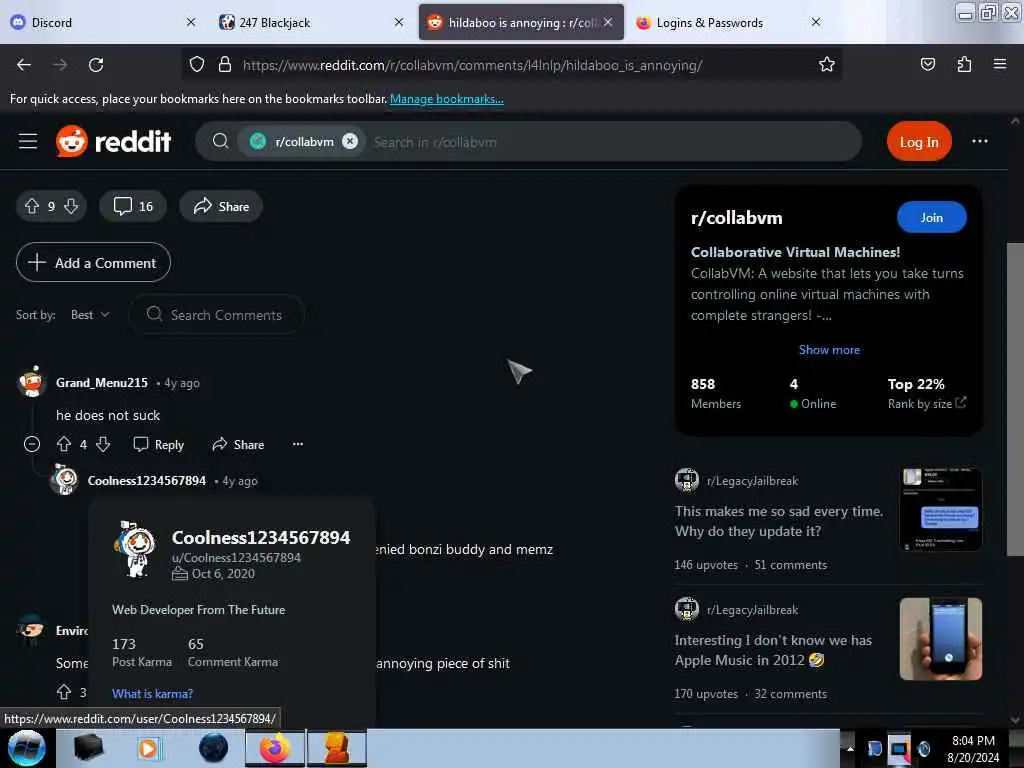Close the Discord tab
1024x768 pixels.
(x=191, y=22)
